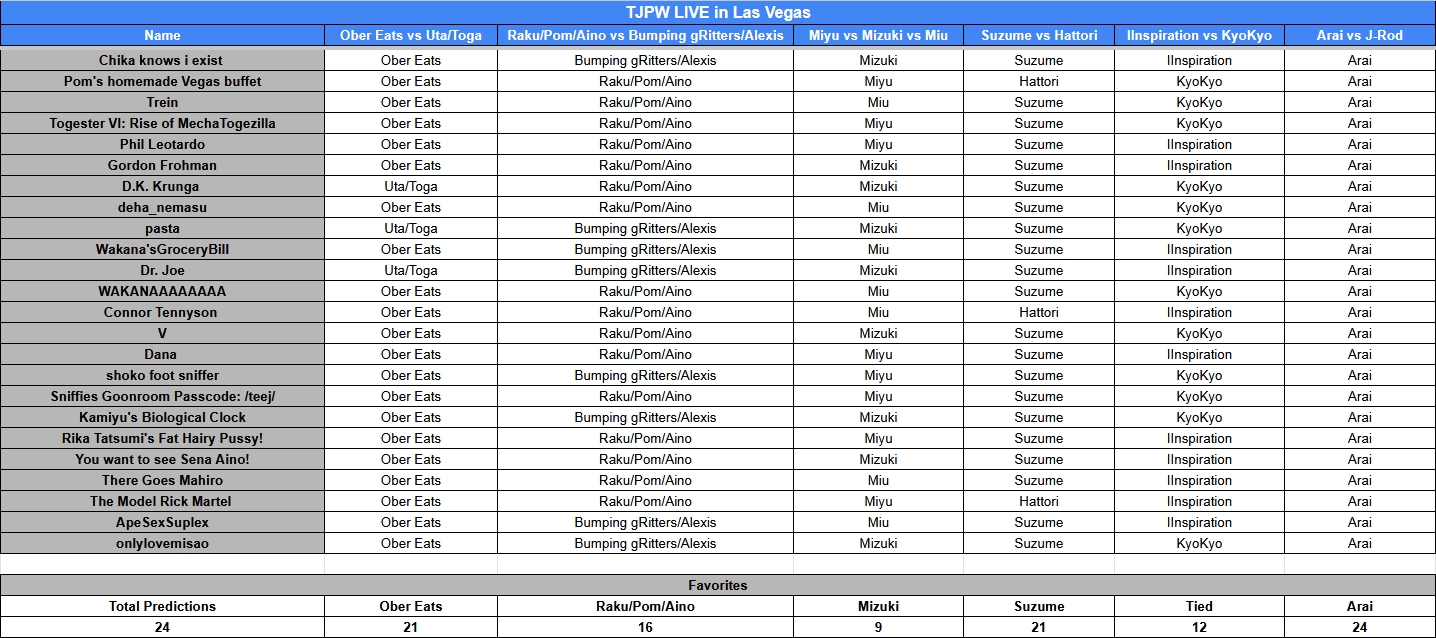The image size is (1436, 638).
Task: Click 'Hattori' in The Model Rick Martel row
Action: coord(1039,501)
